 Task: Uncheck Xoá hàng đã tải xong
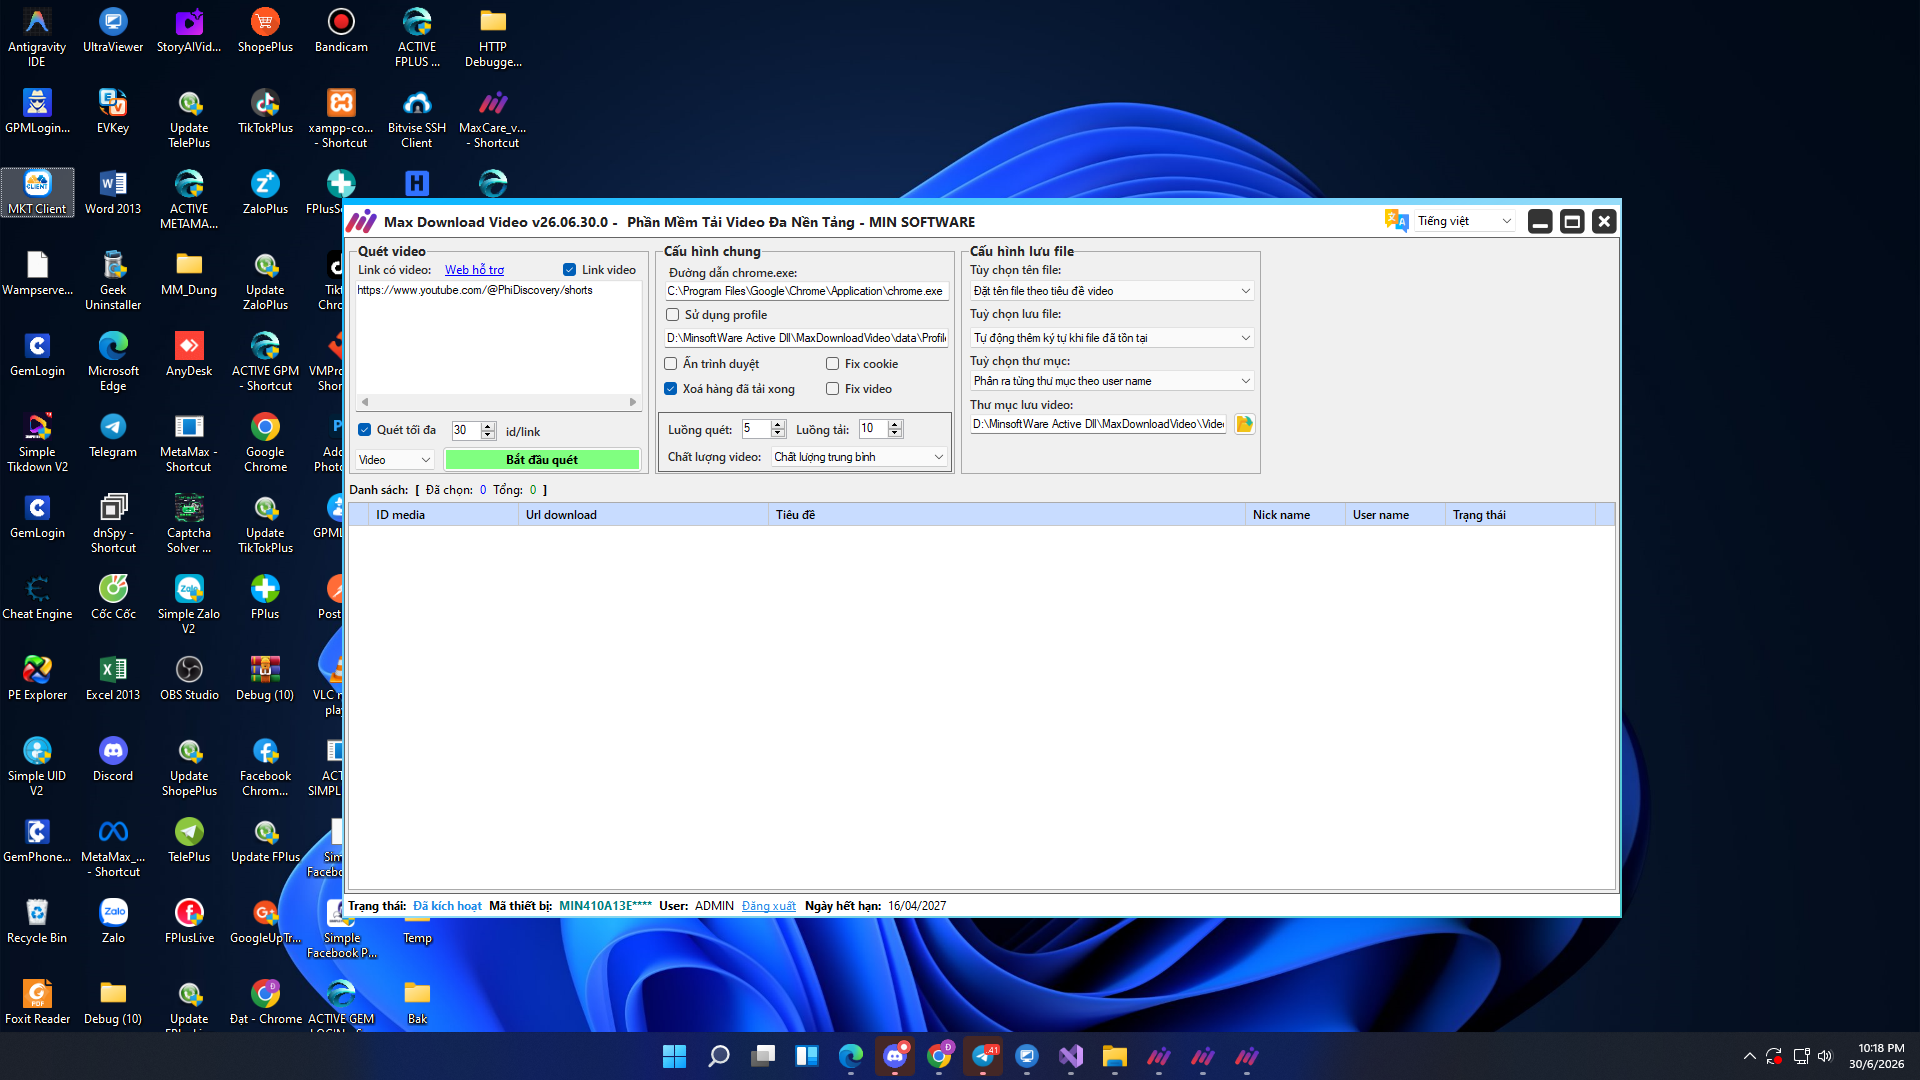click(671, 389)
